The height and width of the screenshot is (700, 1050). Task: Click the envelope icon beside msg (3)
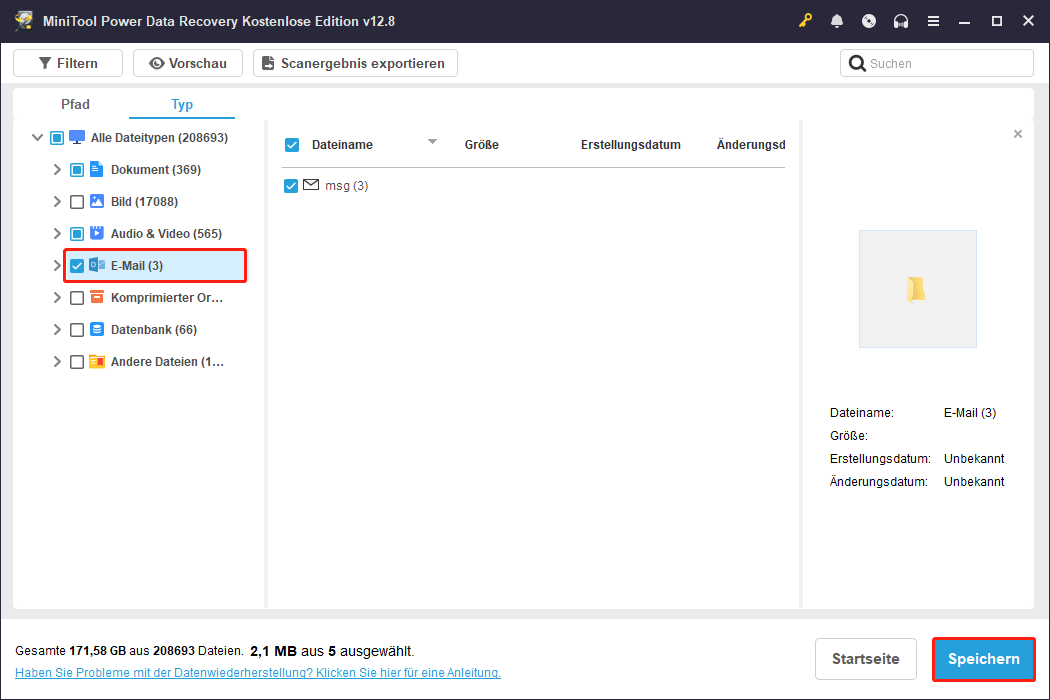pos(311,185)
